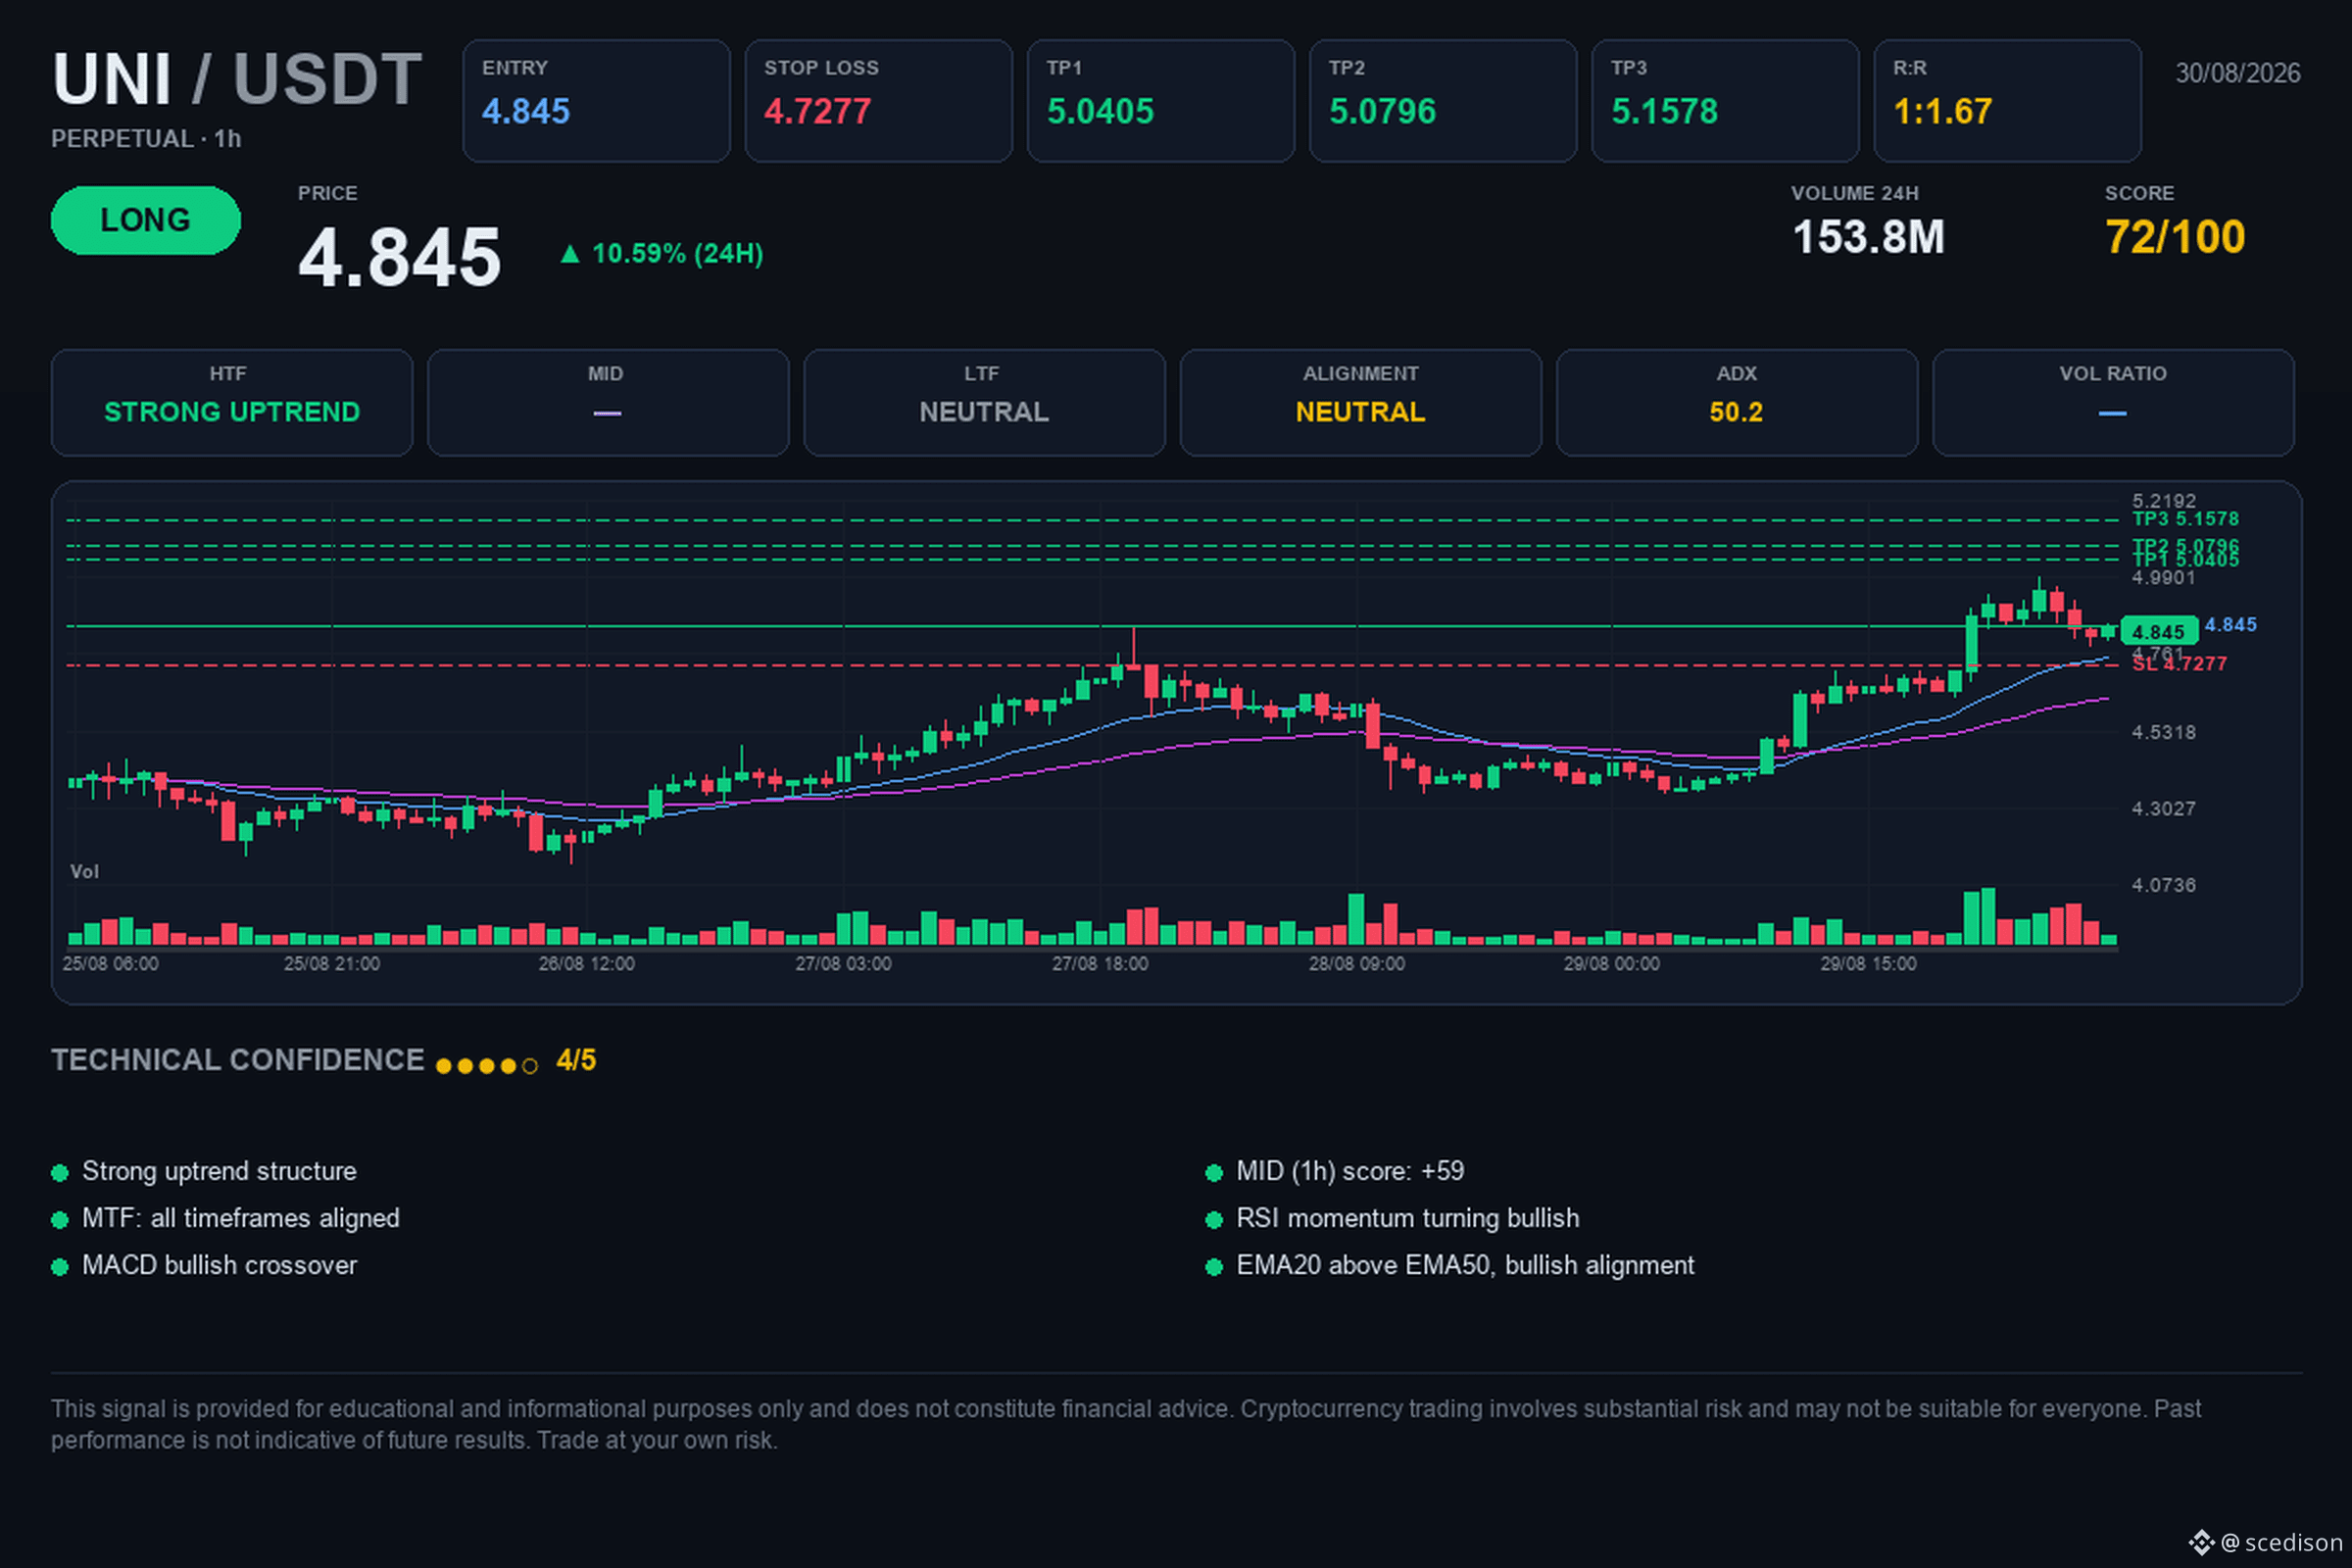
Task: Select the 10.59% (24H) change text
Action: click(677, 254)
